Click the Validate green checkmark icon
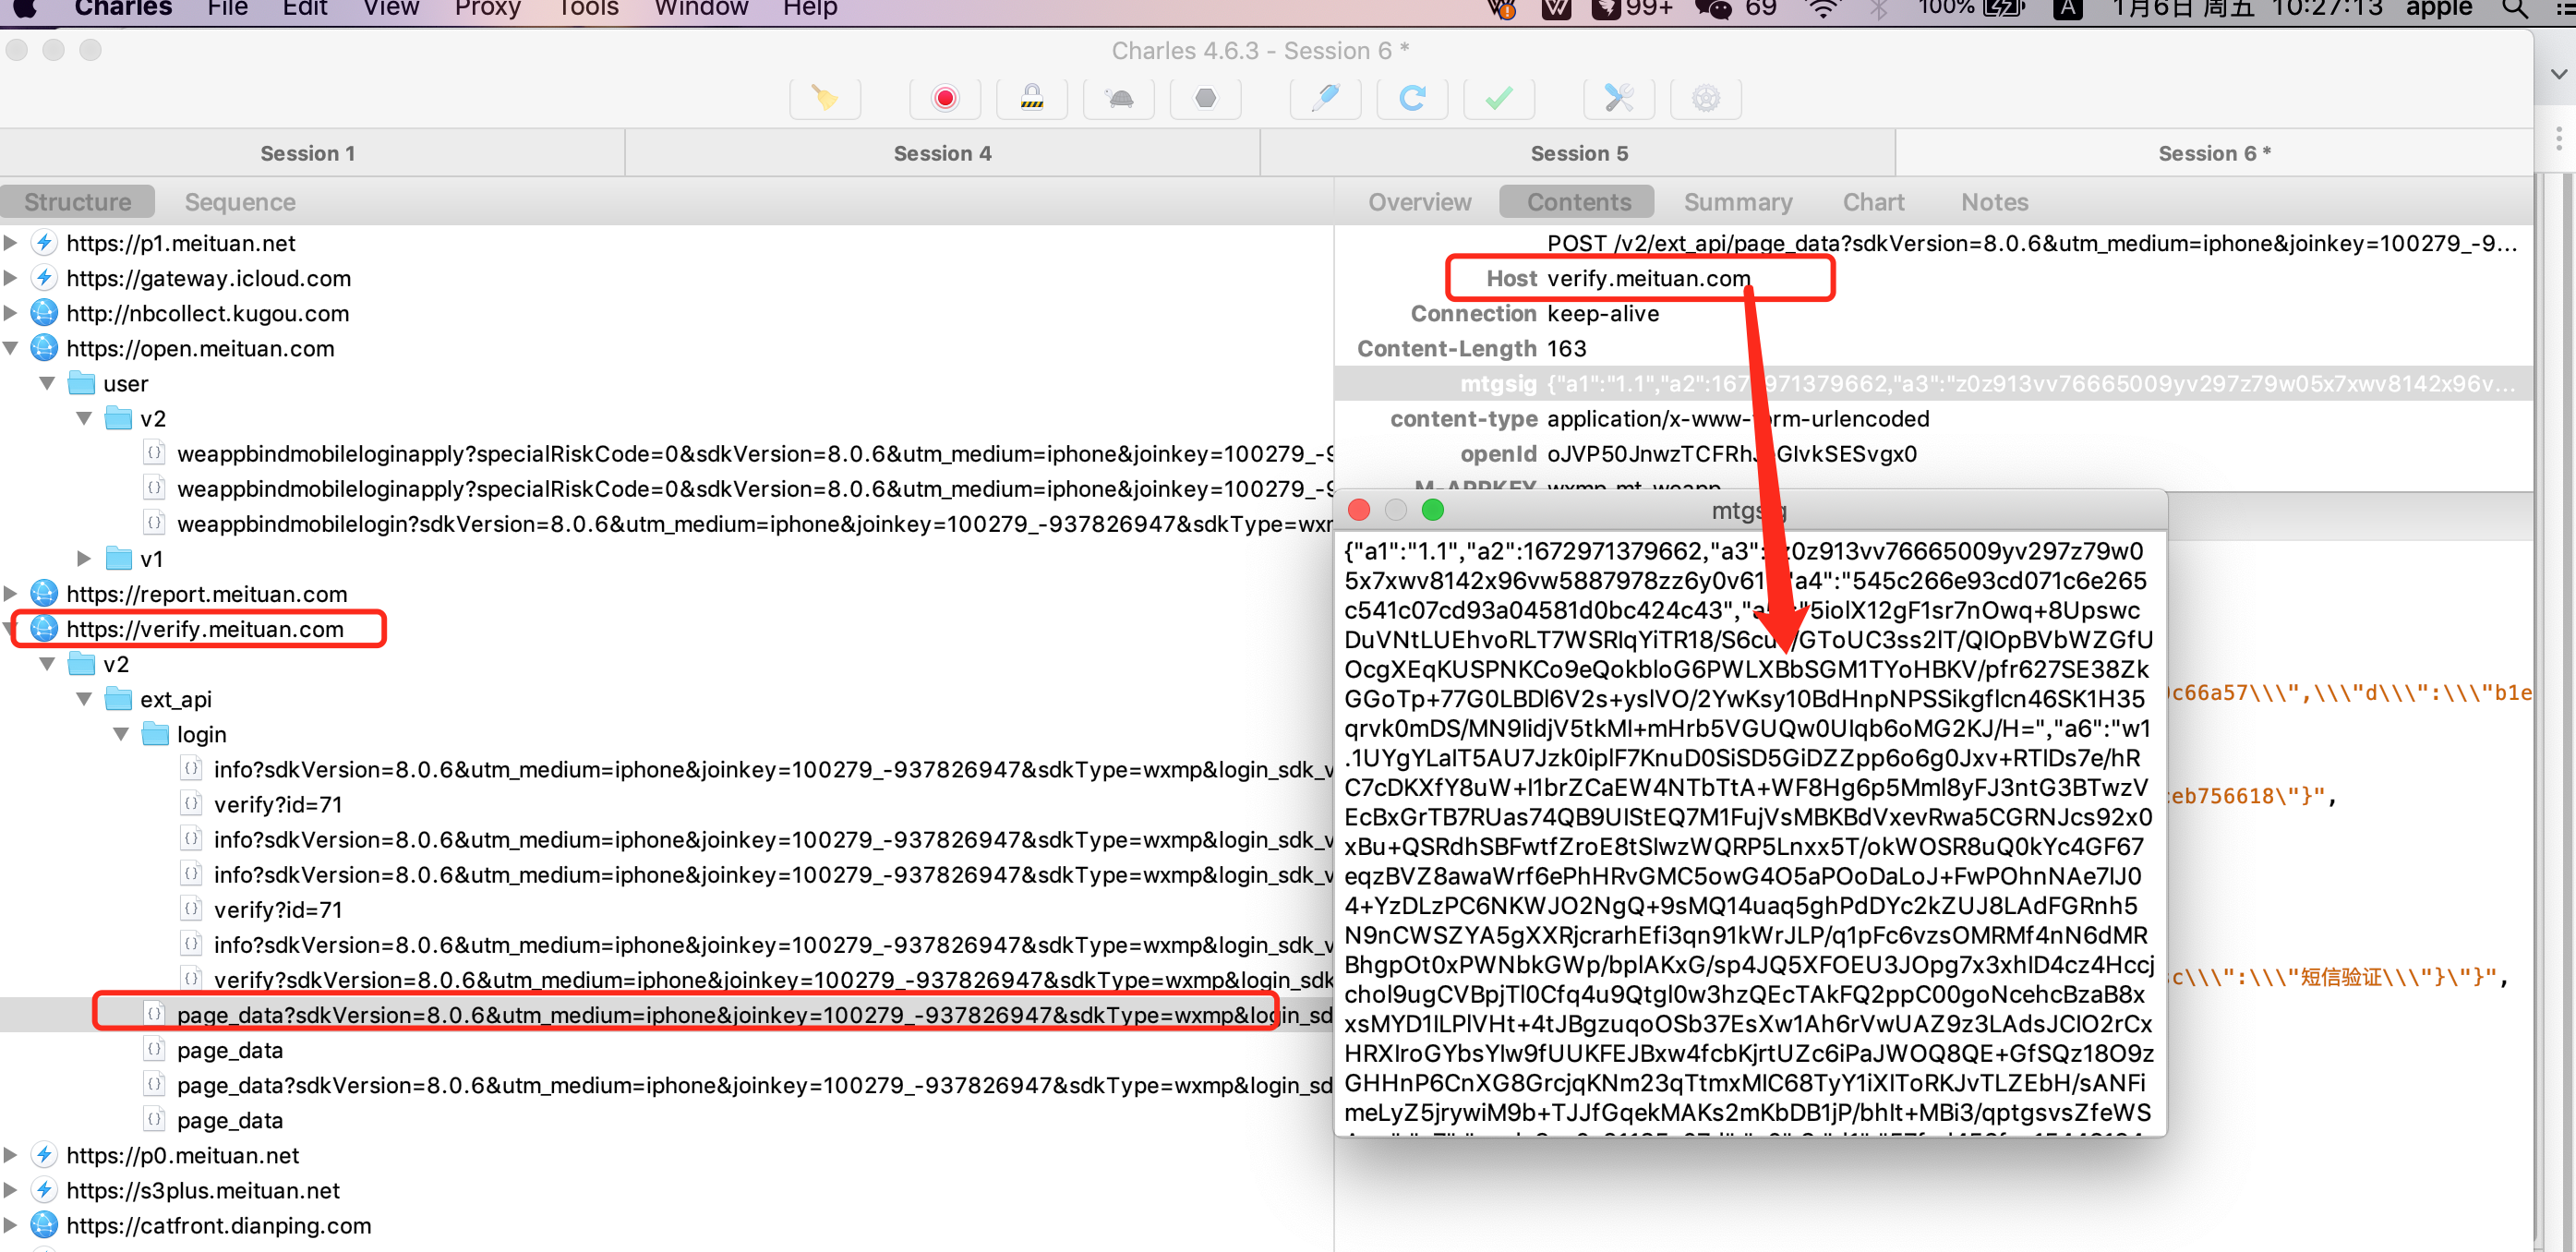This screenshot has width=2576, height=1252. tap(1499, 98)
